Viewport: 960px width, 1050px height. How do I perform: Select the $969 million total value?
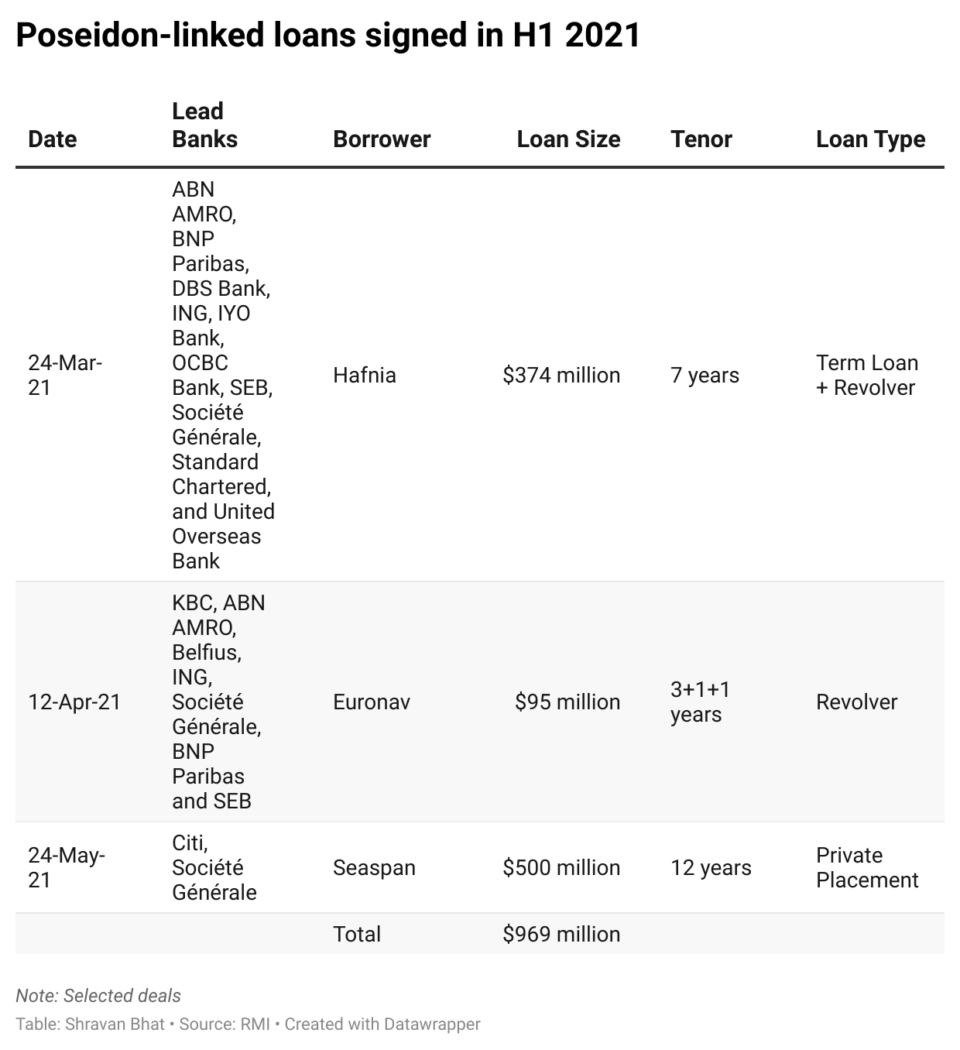tap(561, 934)
